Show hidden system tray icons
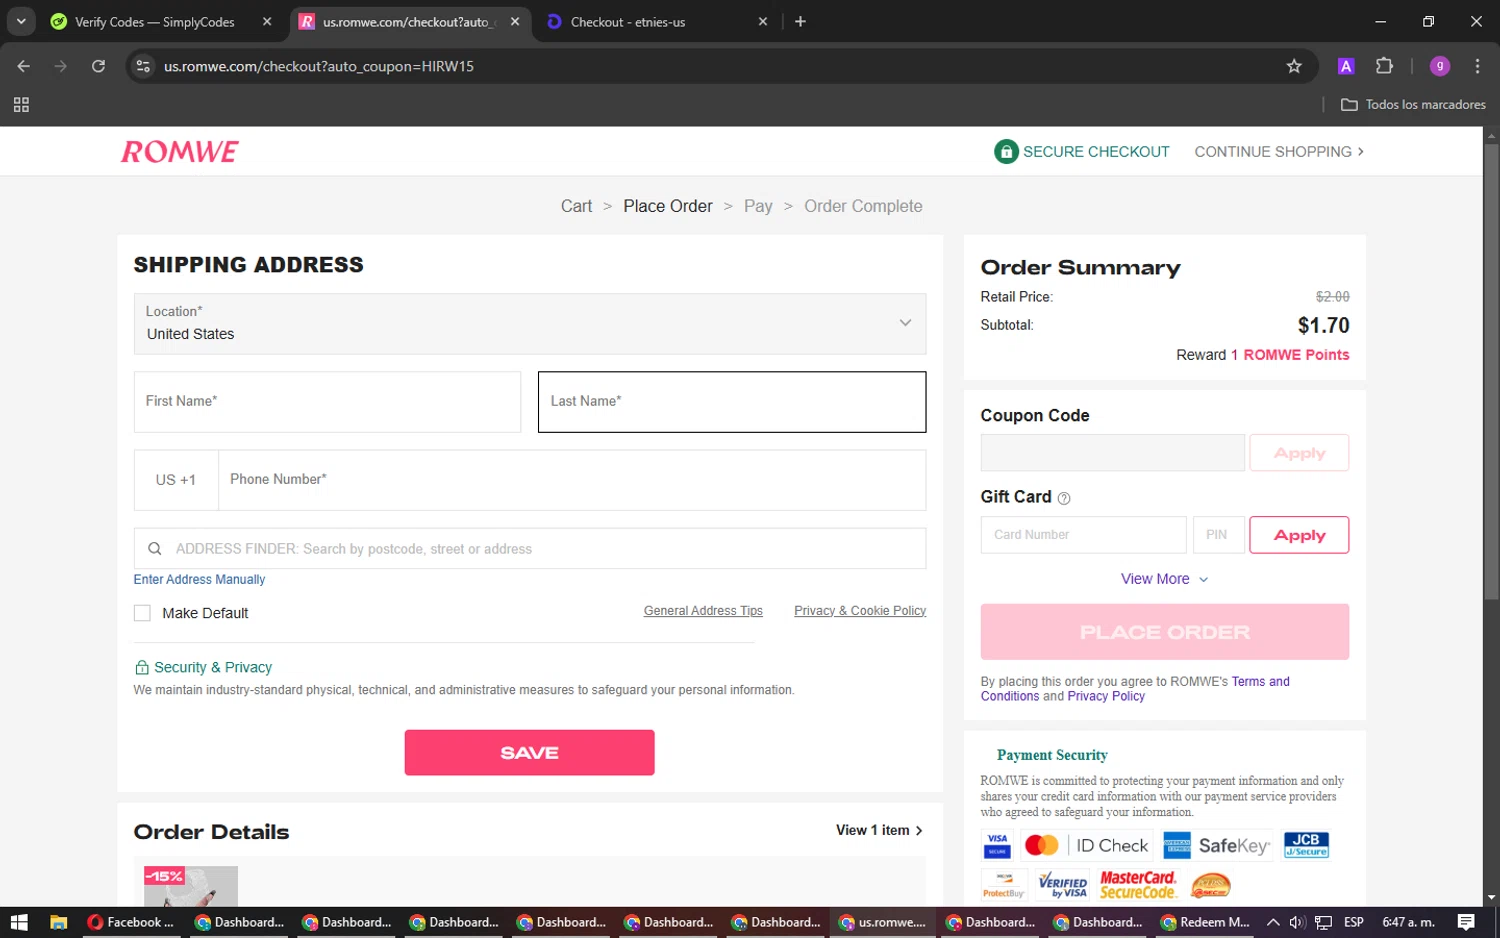Image resolution: width=1500 pixels, height=938 pixels. coord(1273,922)
